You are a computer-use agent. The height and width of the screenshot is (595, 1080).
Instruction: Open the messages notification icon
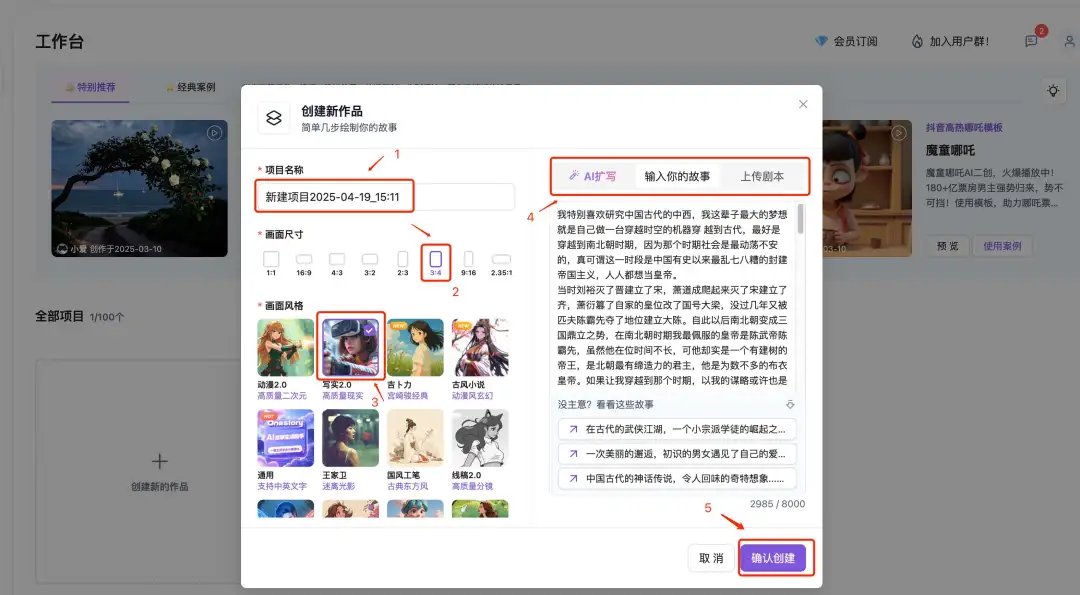point(1031,41)
